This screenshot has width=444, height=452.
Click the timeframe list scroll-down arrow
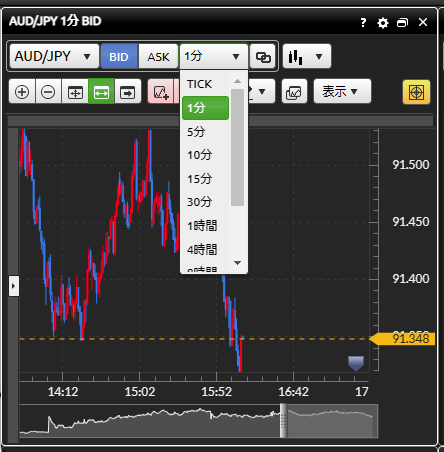pos(237,263)
